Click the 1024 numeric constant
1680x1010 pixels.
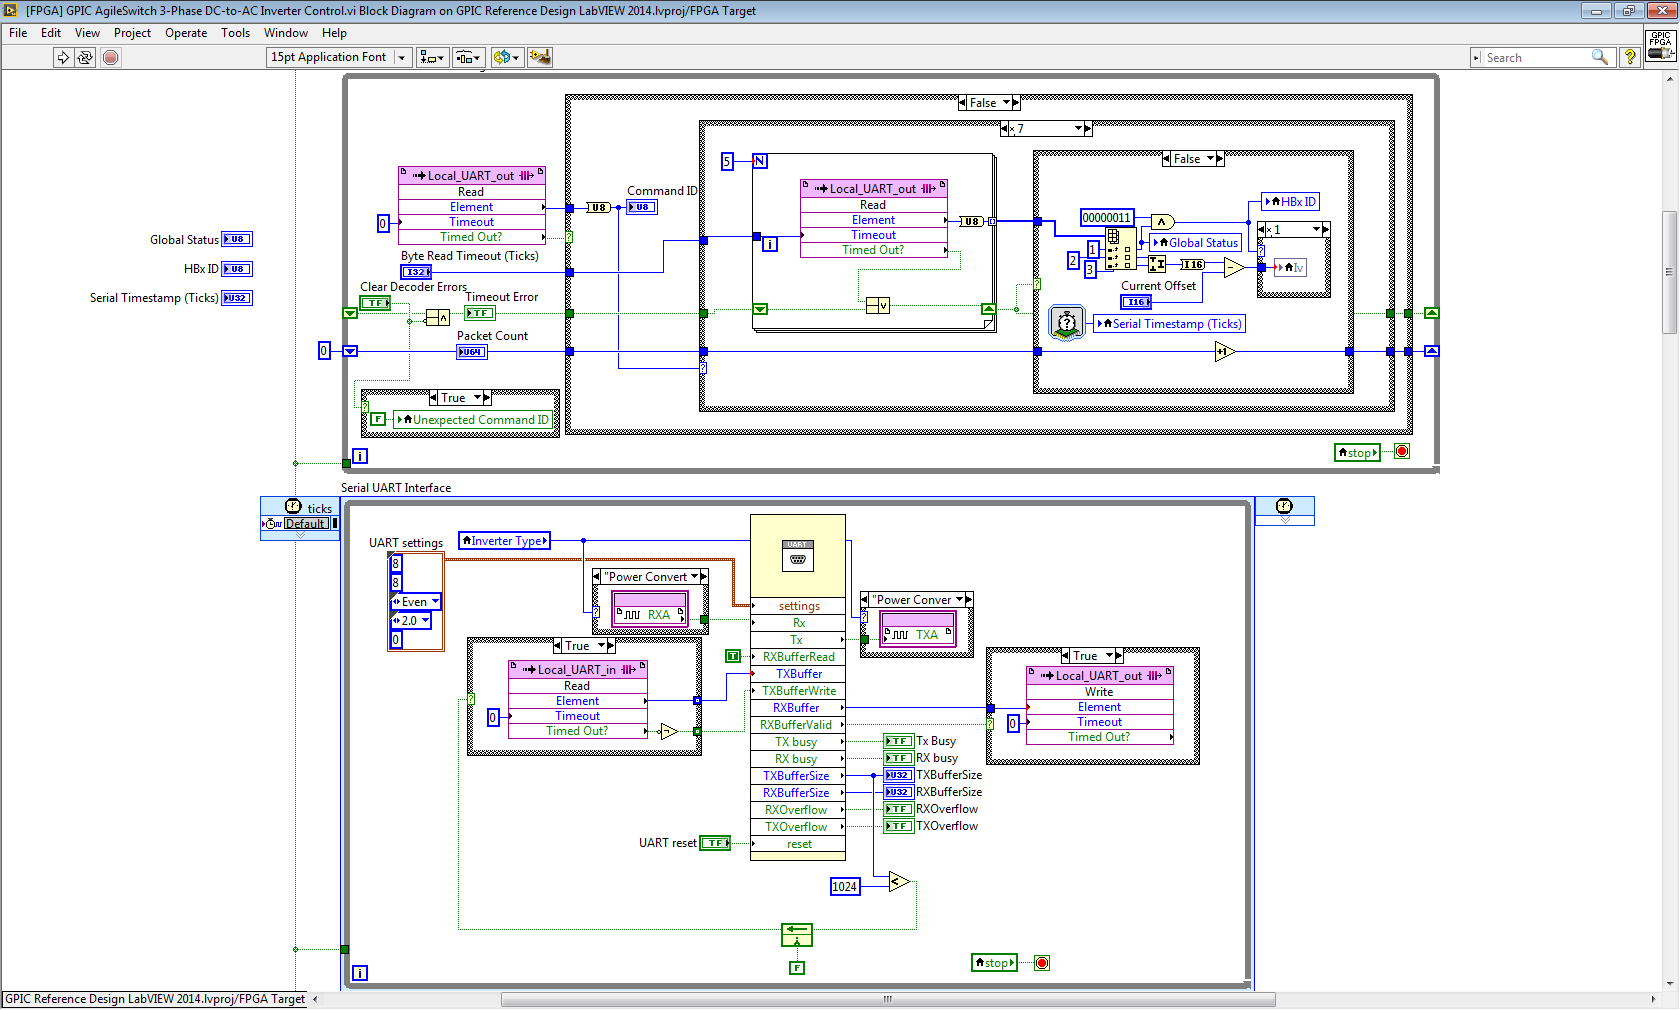pos(845,886)
